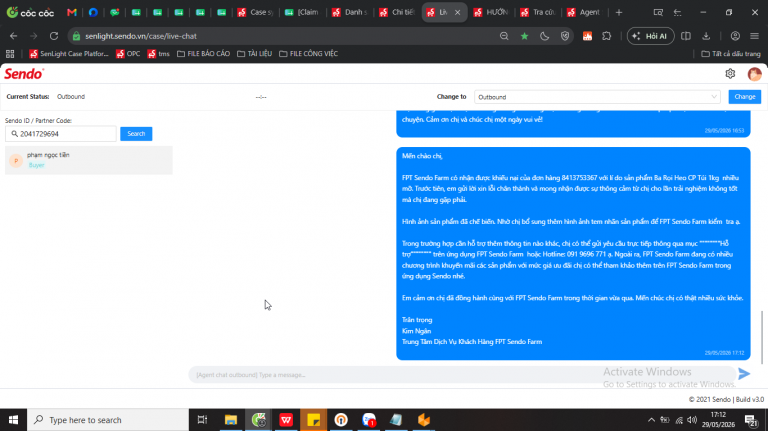The image size is (768, 431).
Task: Close the active live-chat tab
Action: pyautogui.click(x=457, y=12)
